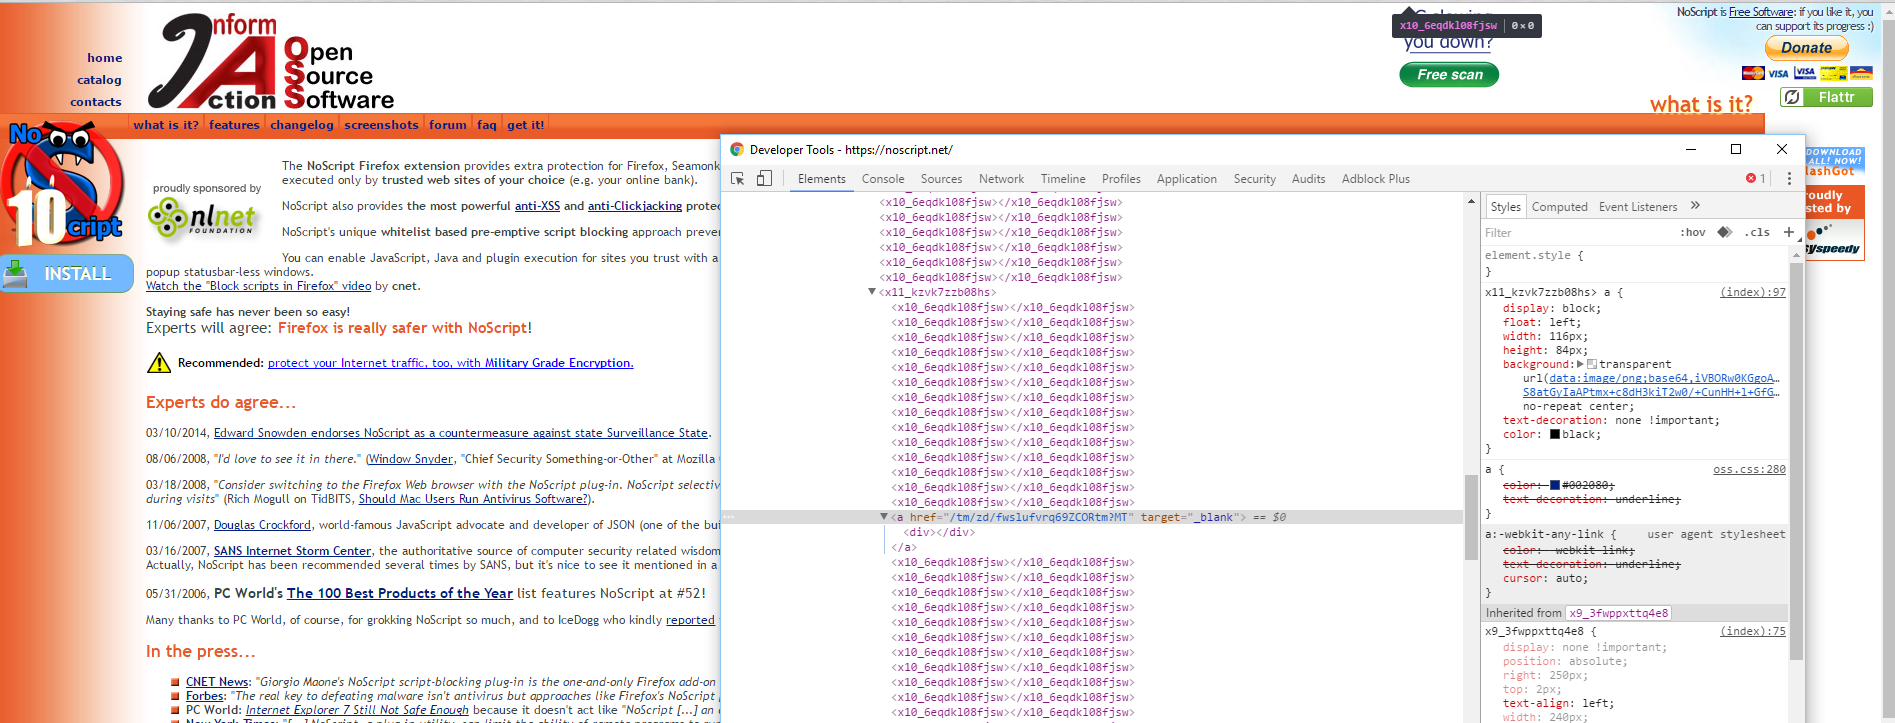Open the oss.css:280 source link
The height and width of the screenshot is (723, 1895).
coord(1749,469)
